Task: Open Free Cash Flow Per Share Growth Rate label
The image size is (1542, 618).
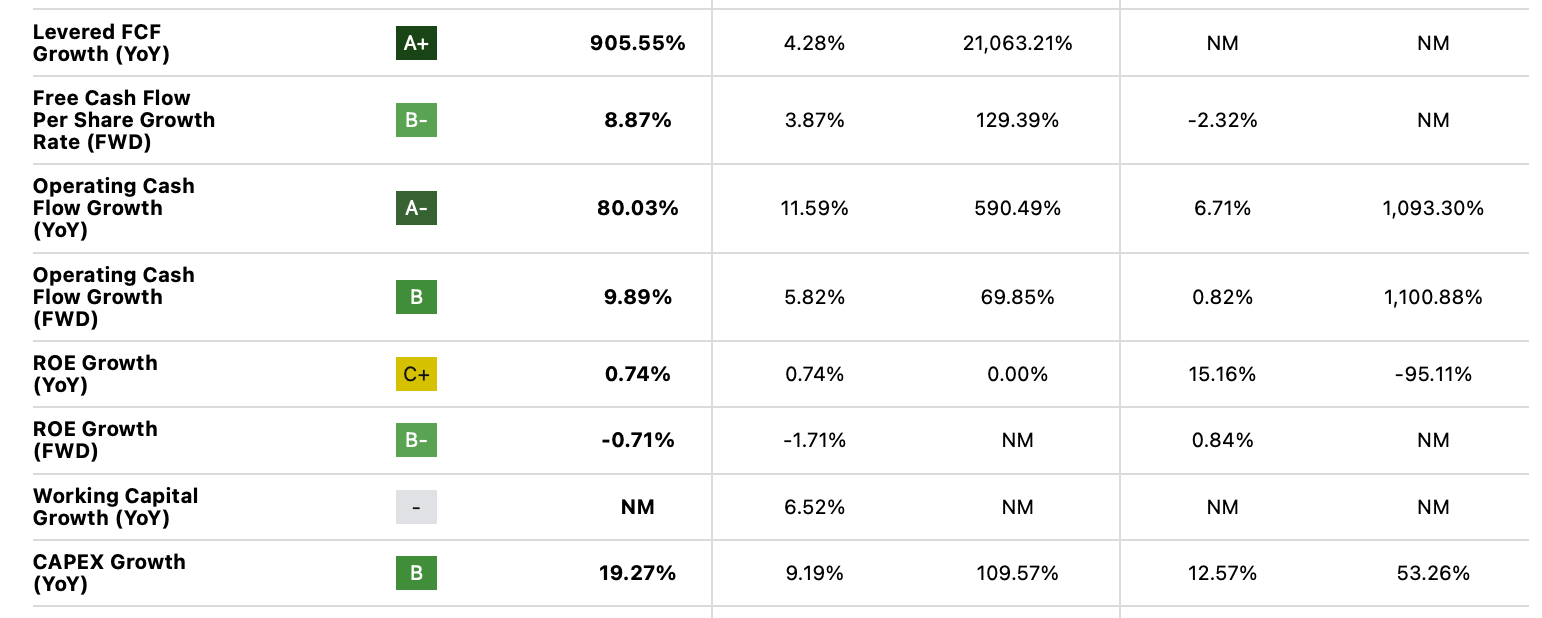Action: point(123,120)
